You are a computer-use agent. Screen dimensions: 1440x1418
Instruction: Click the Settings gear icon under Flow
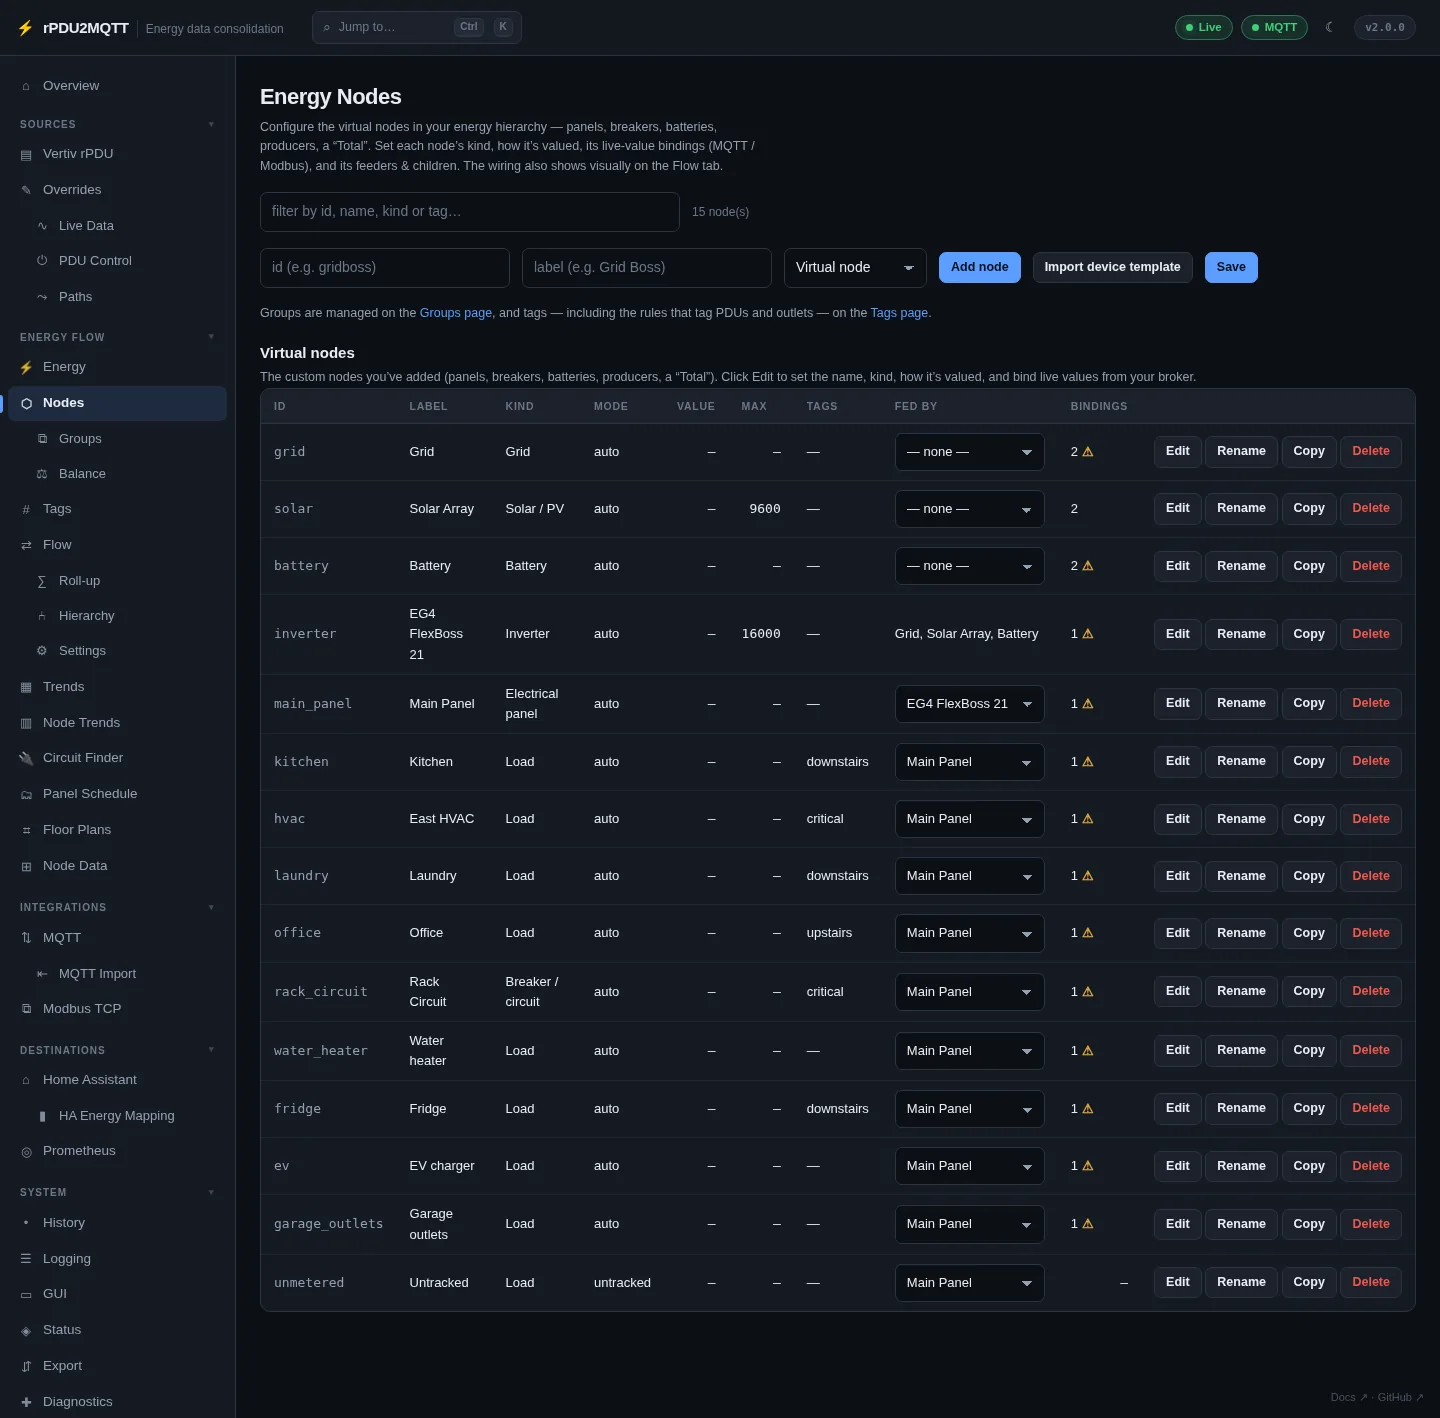coord(42,651)
